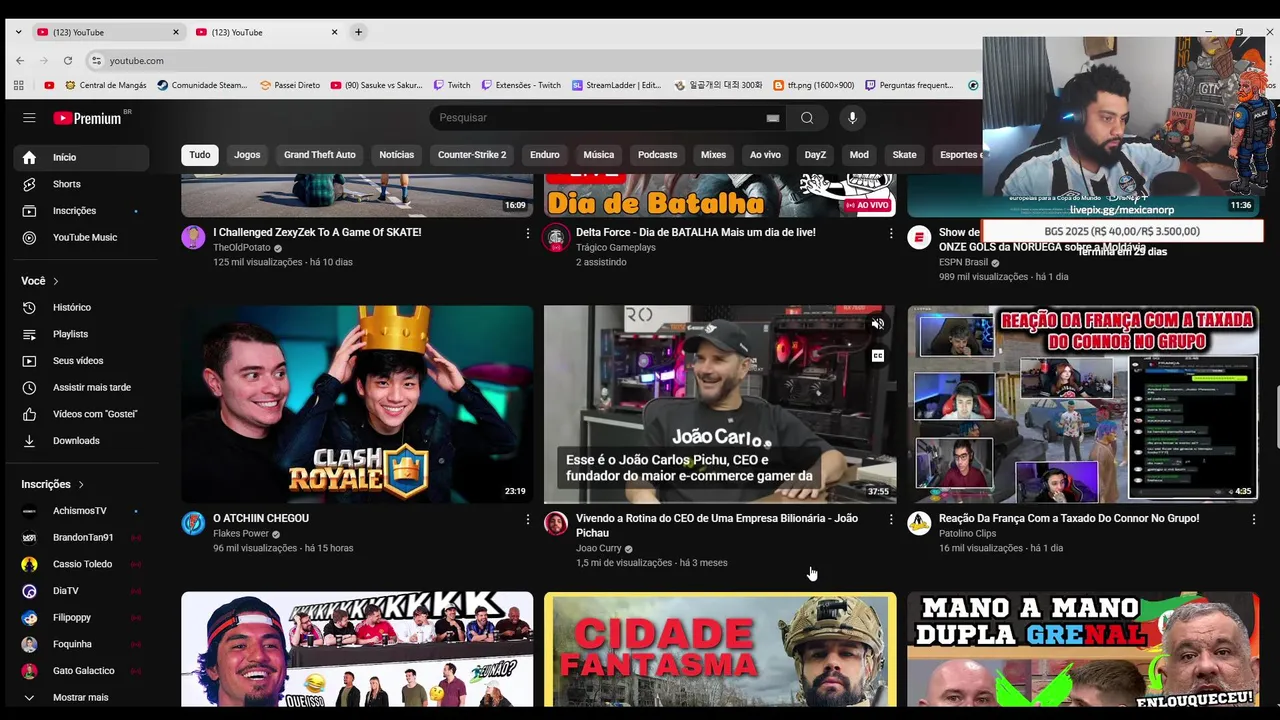Close the first YouTube tab
This screenshot has width=1280, height=720.
(x=176, y=32)
